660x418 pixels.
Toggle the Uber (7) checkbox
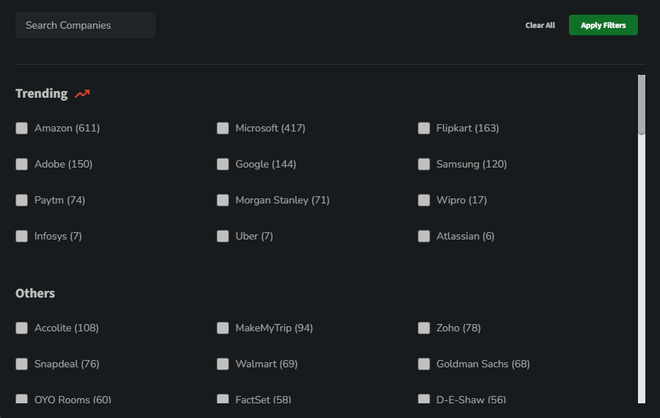[223, 236]
